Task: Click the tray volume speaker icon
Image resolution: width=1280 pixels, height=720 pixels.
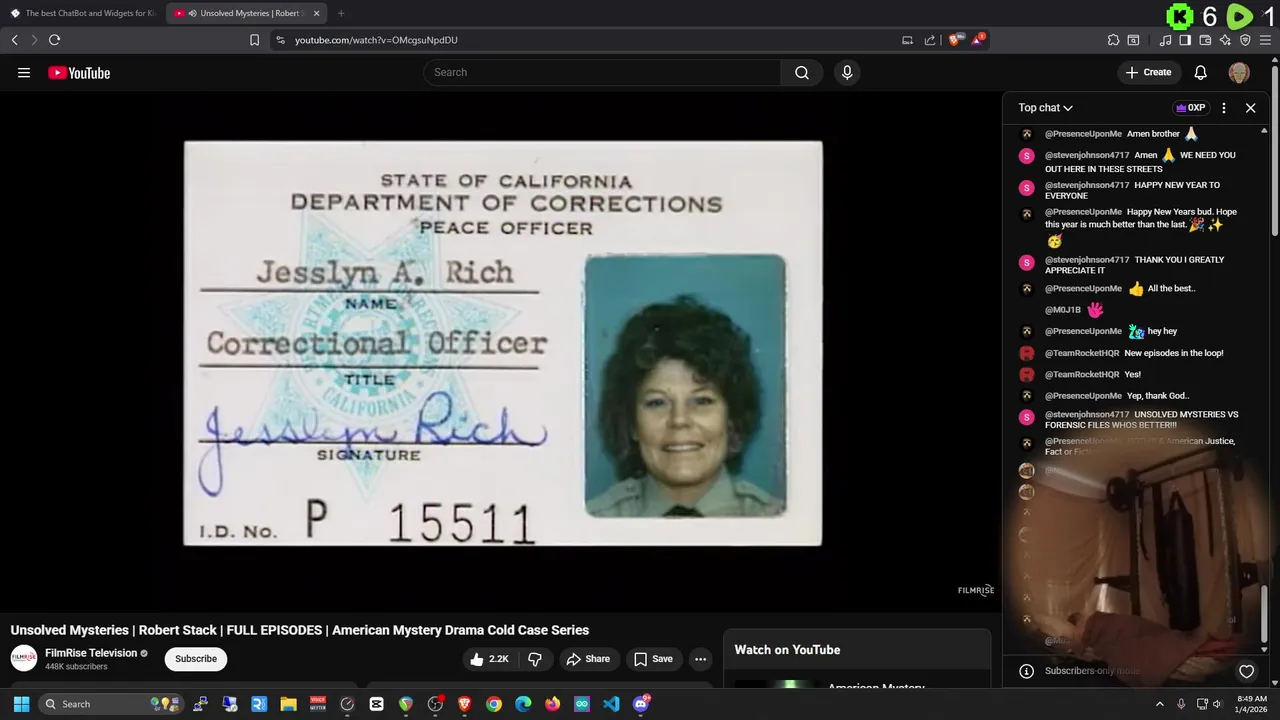Action: pos(1217,704)
